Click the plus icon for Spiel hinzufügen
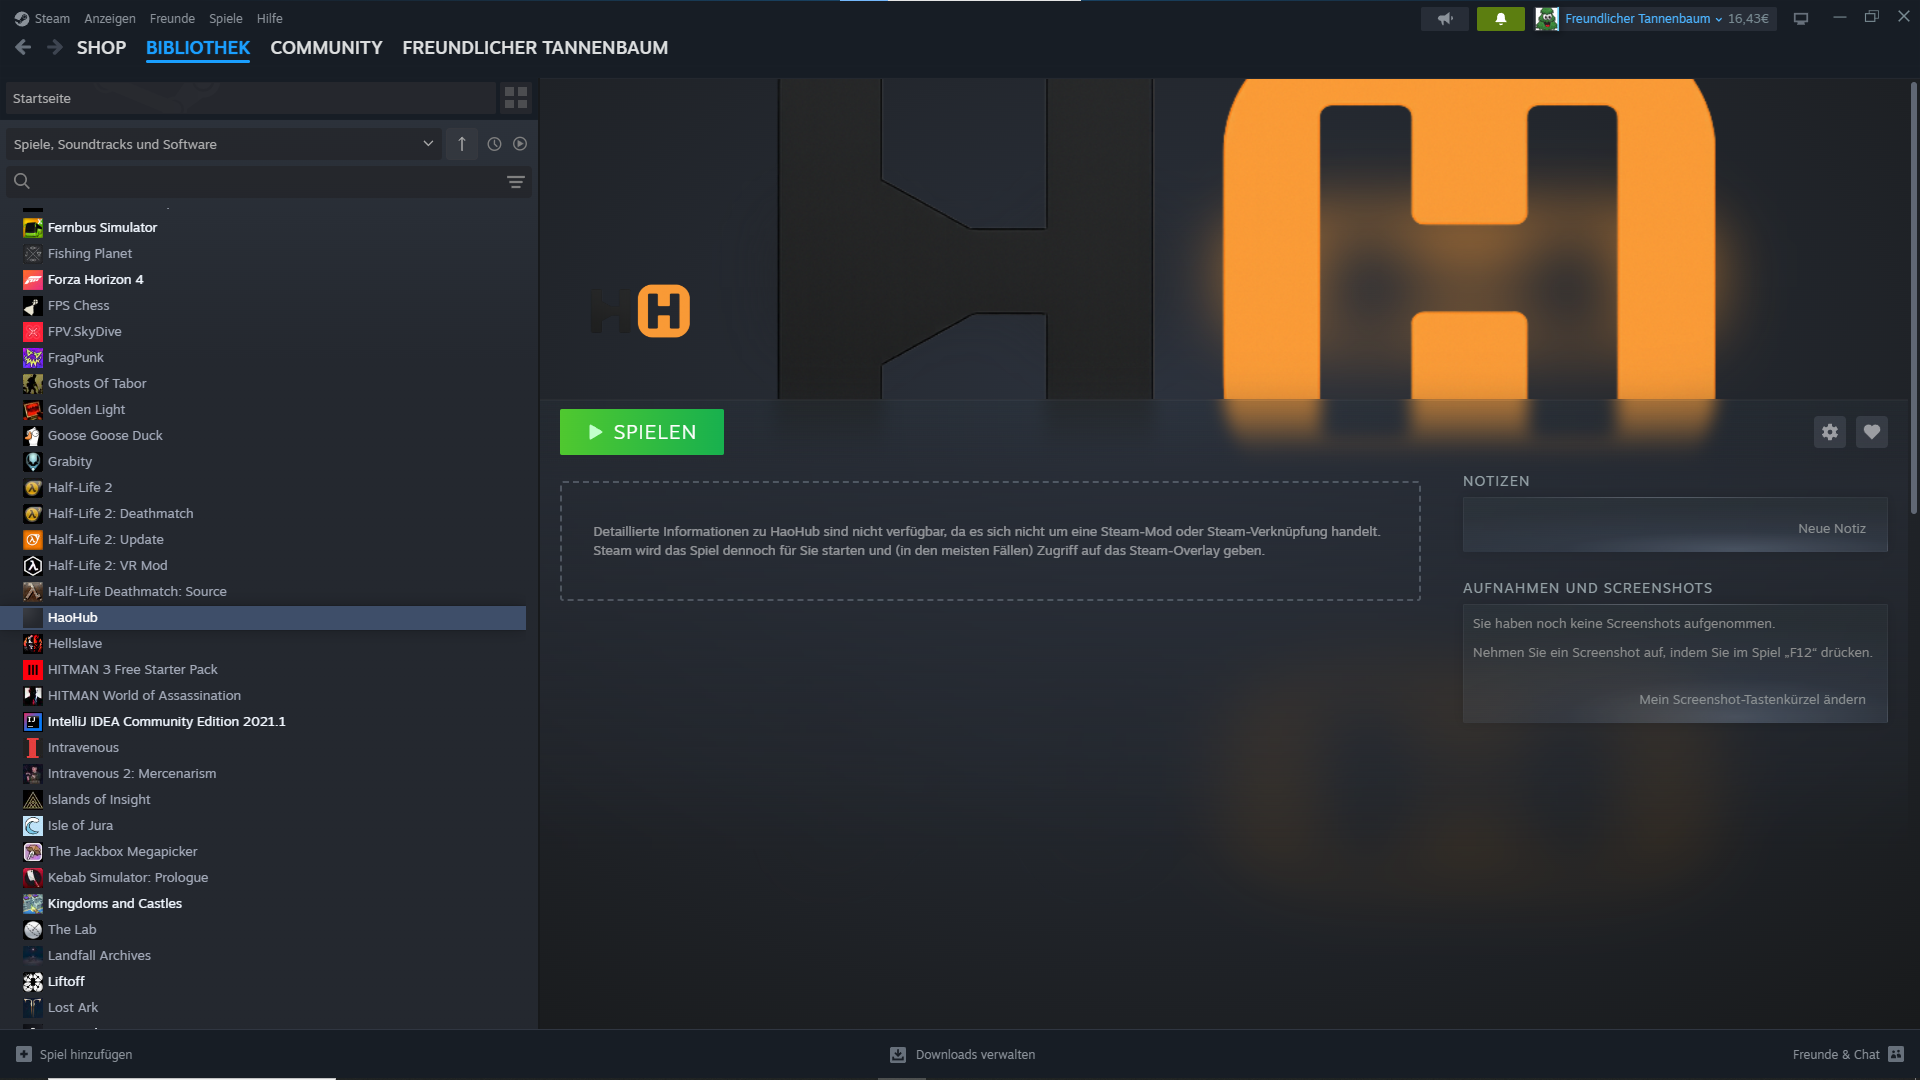 (x=24, y=1054)
